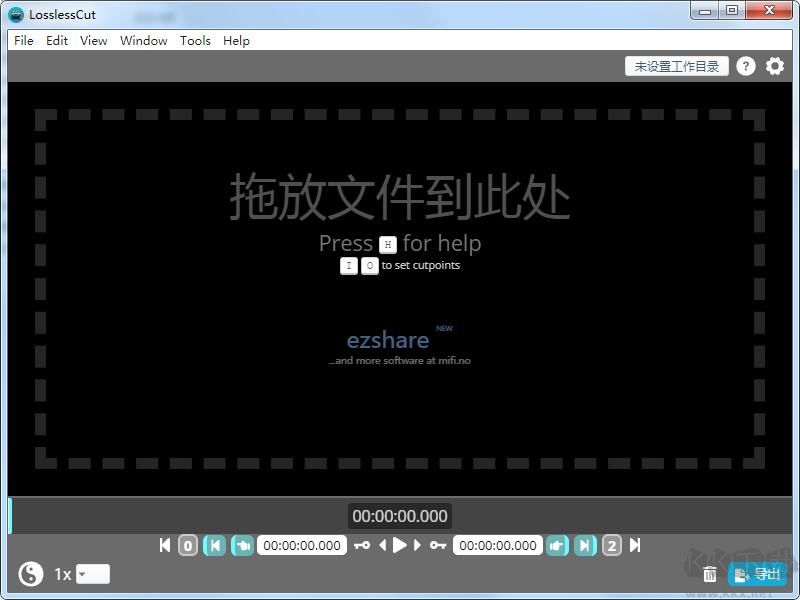Screen dimensions: 800x600
Task: Click the 未设置工作目录 working directory button
Action: (677, 65)
